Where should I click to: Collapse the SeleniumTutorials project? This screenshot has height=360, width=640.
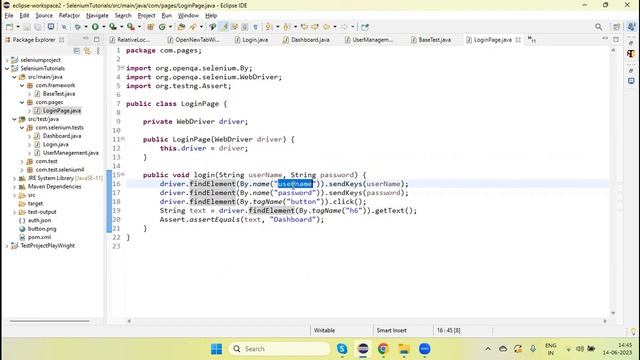coord(7,69)
